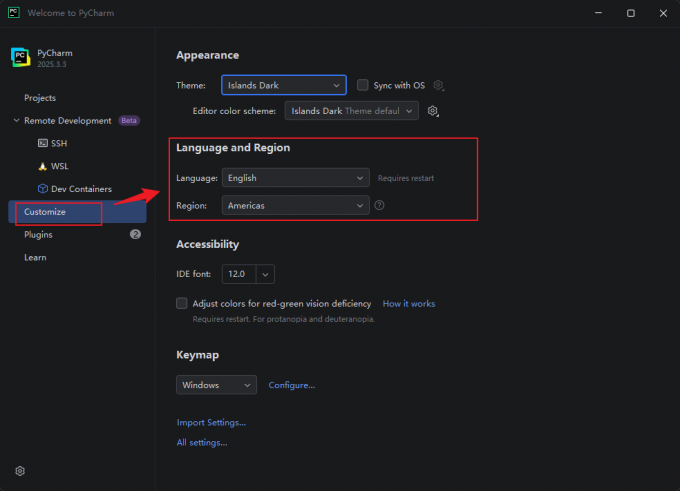Image resolution: width=680 pixels, height=491 pixels.
Task: Toggle Adjust colors for red-green vision deficiency
Action: [182, 303]
